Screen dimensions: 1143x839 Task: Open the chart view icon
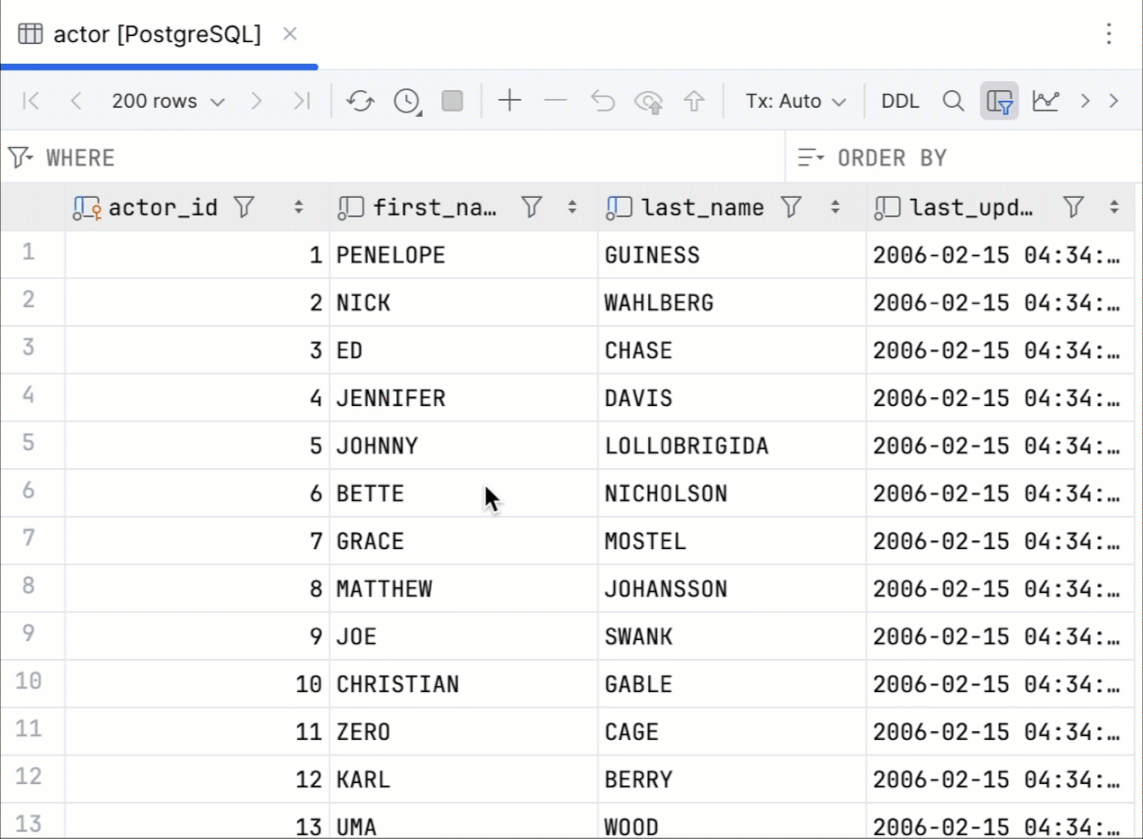tap(1045, 101)
